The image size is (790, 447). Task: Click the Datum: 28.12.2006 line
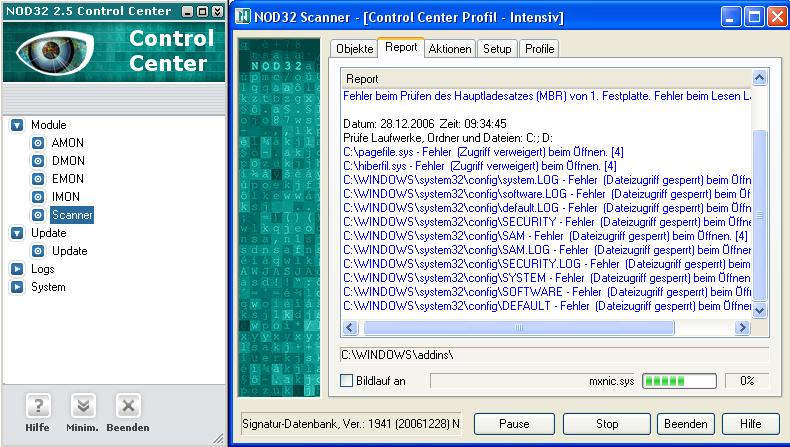pos(425,124)
